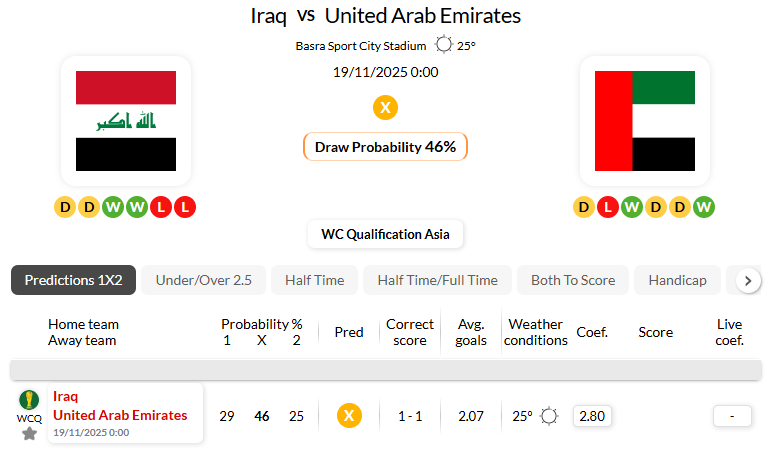
Task: Click the X prediction circle in match row
Action: (x=348, y=416)
